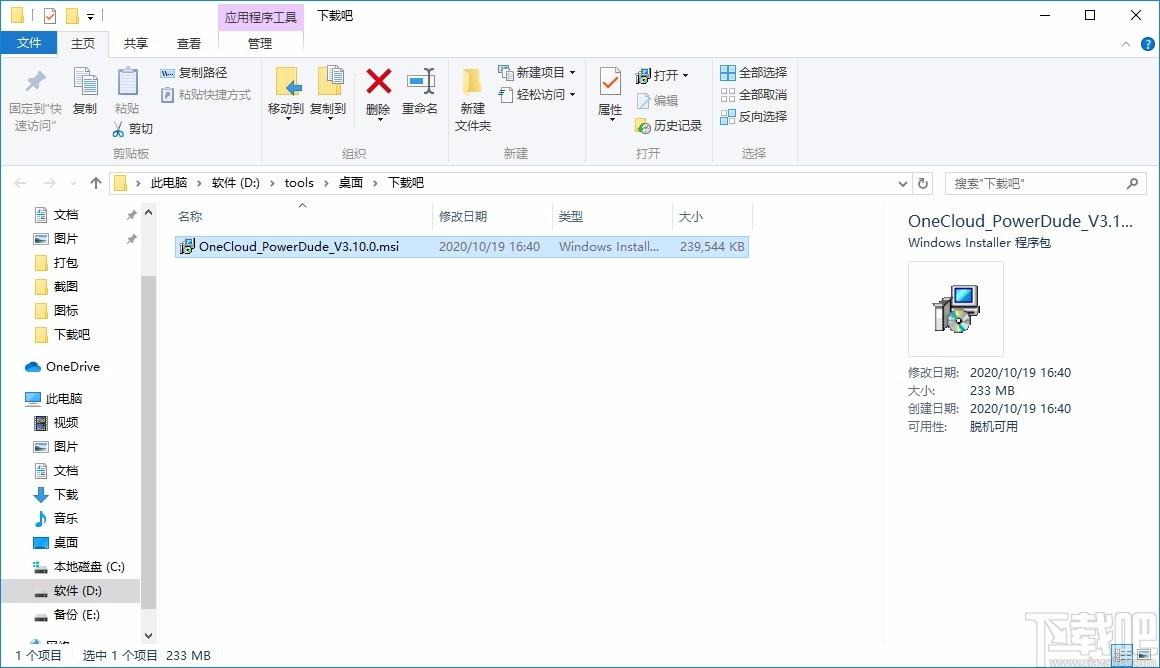Open the Copy to (复制到) menu
This screenshot has height=668, width=1160.
tap(328, 92)
